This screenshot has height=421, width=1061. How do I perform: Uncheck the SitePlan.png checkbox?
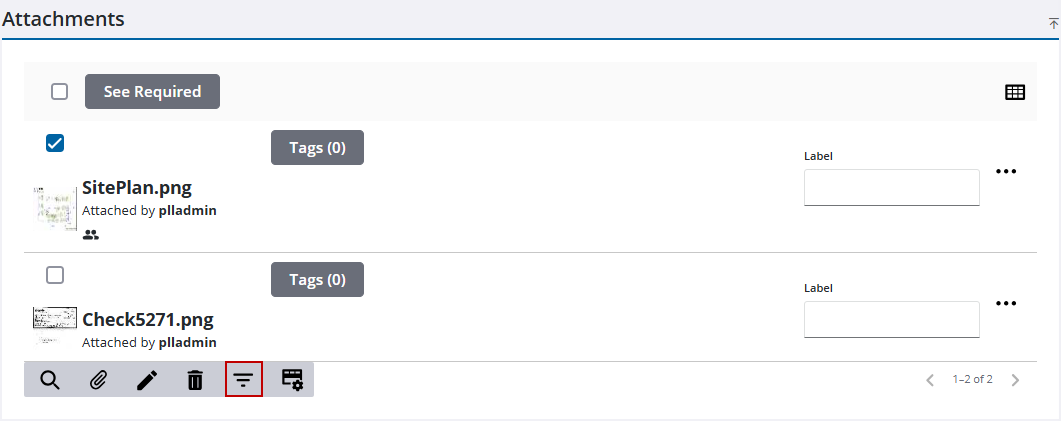(x=55, y=143)
